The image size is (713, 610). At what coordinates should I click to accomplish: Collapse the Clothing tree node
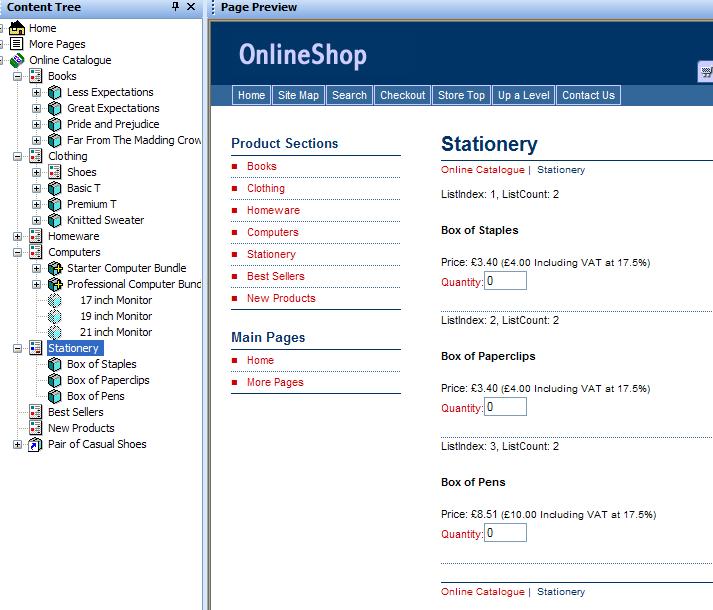18,156
